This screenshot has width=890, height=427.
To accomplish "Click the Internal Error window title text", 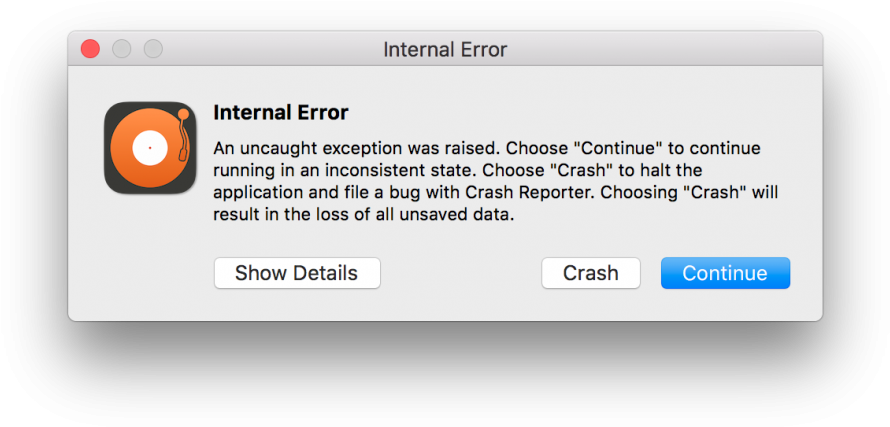I will coord(445,49).
